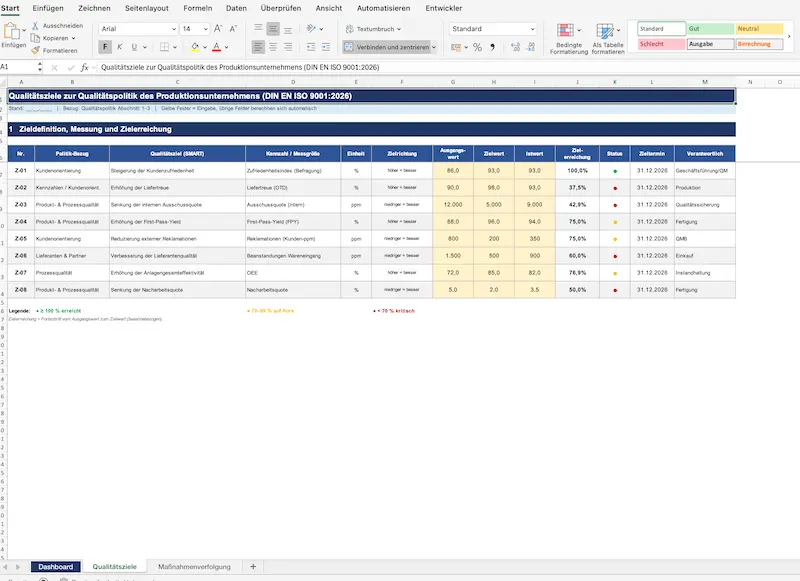Toggle left text alignment
Viewport: 800px width, 581px height.
[x=258, y=47]
